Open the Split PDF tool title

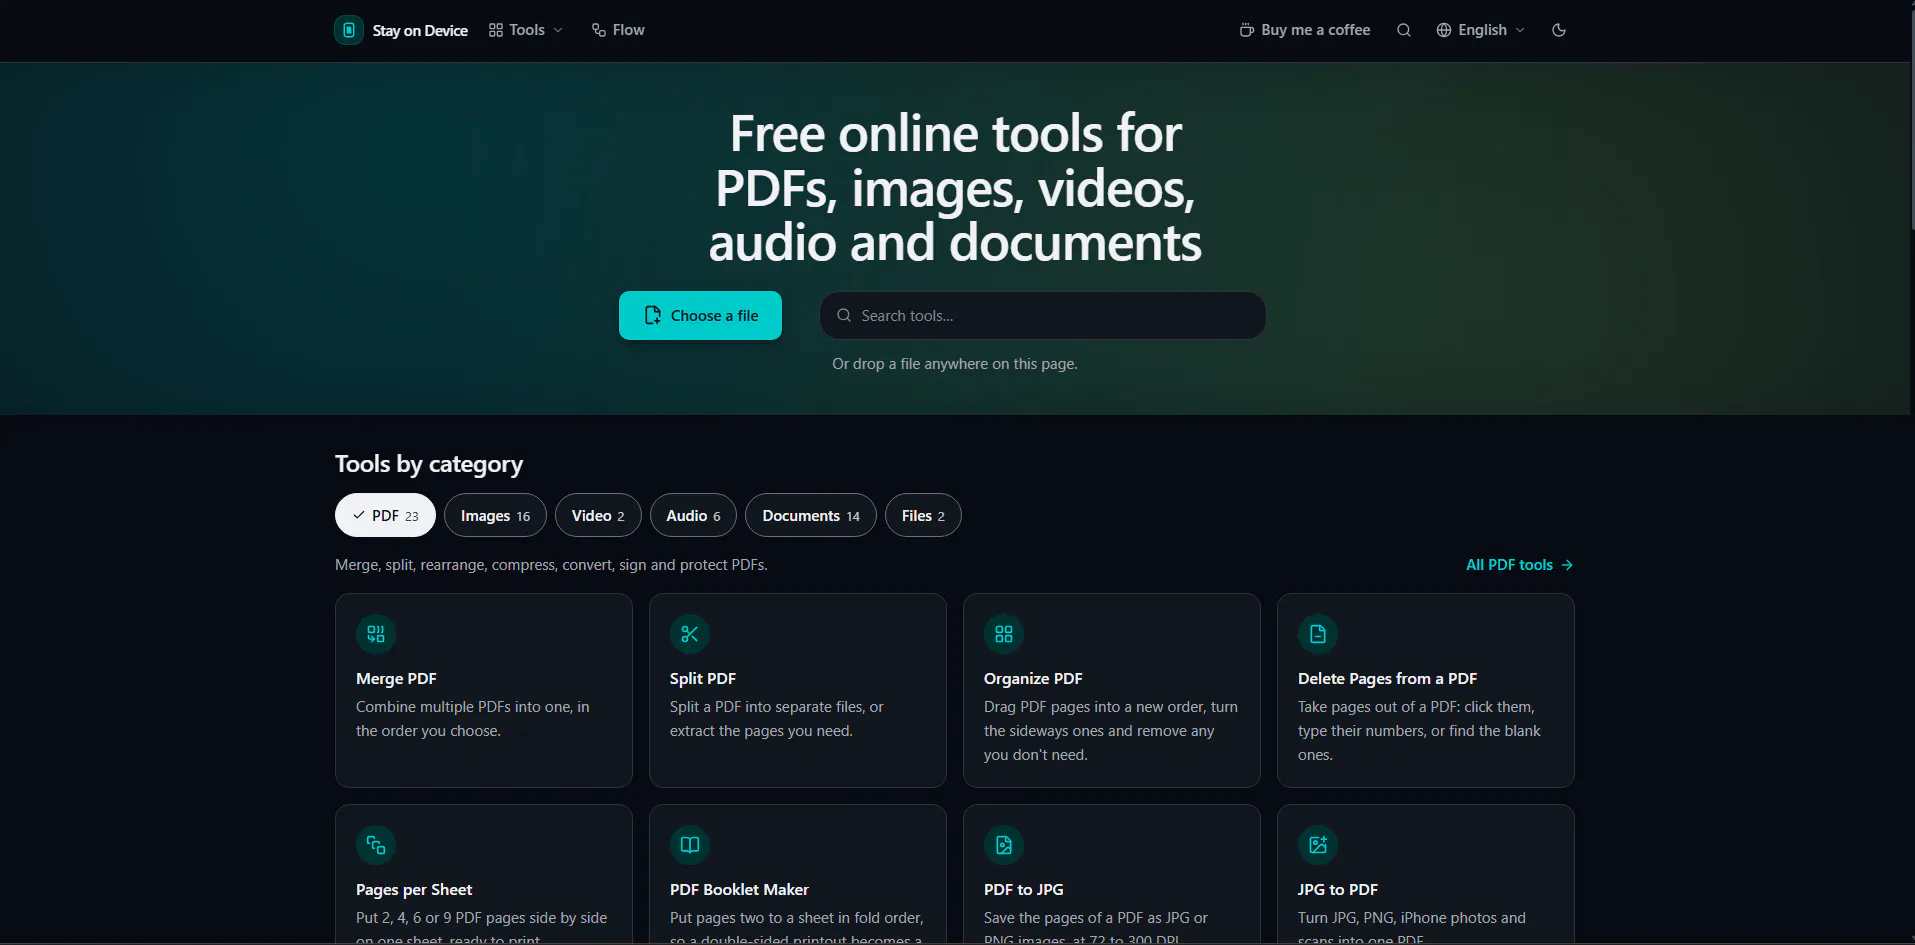click(703, 678)
